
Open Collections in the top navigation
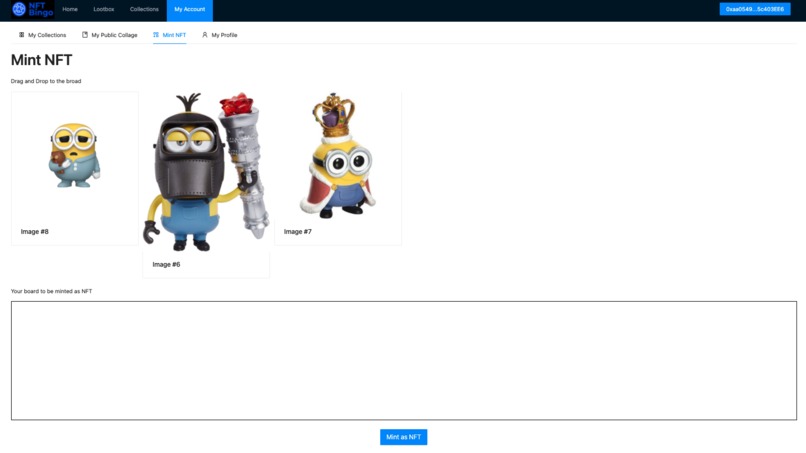click(x=144, y=9)
